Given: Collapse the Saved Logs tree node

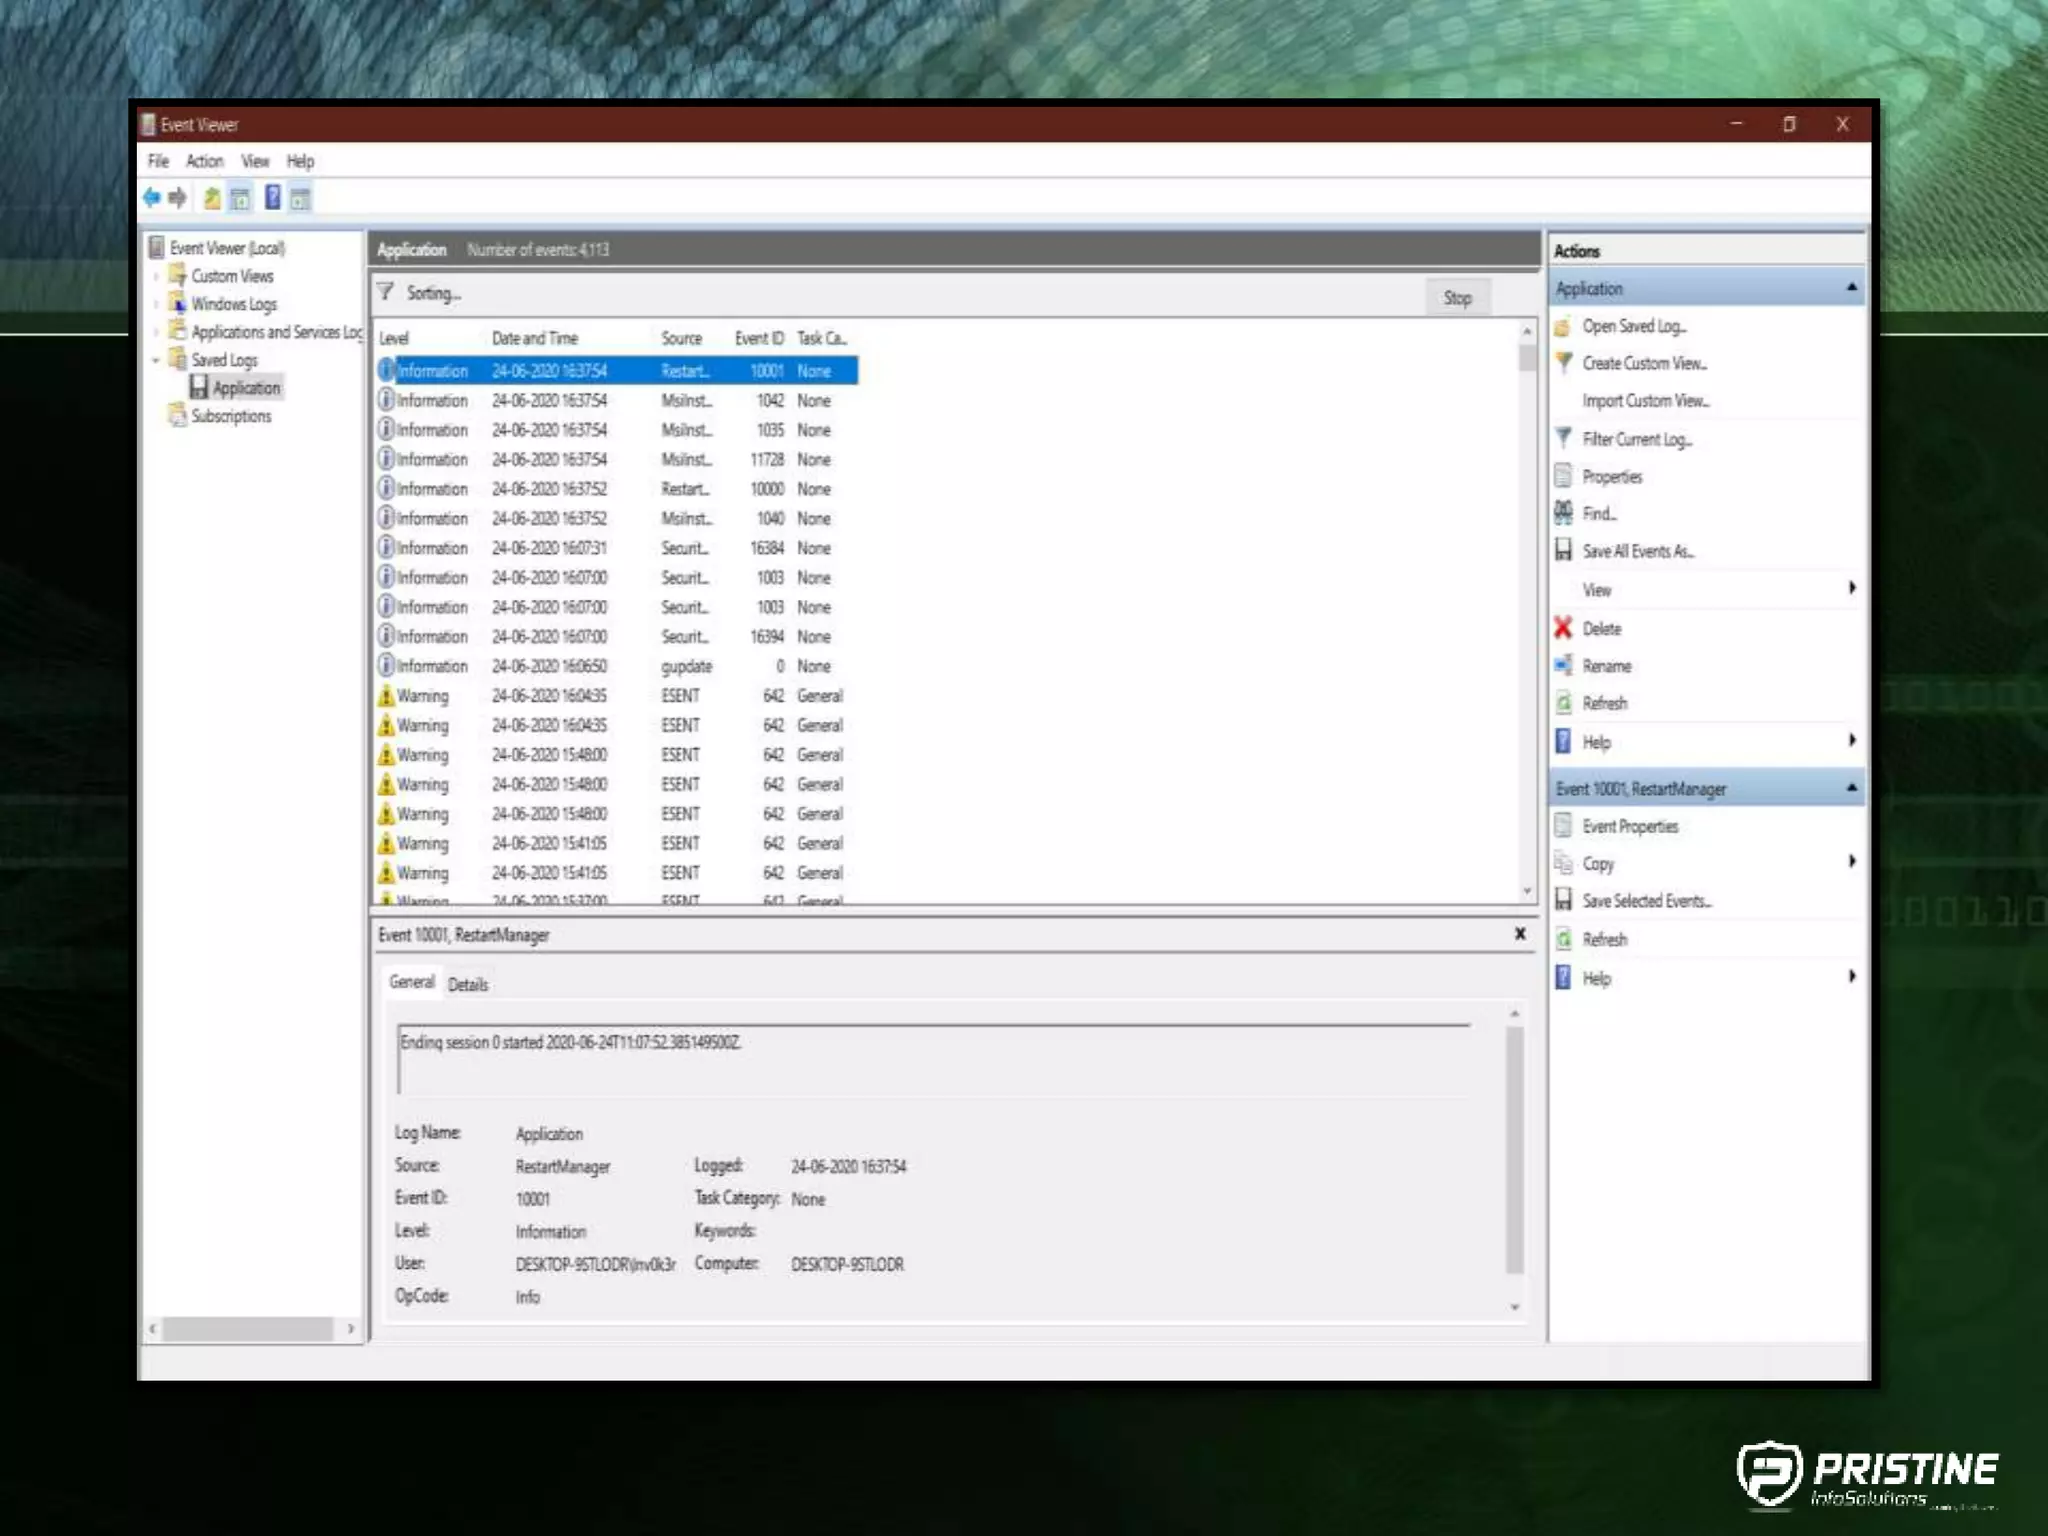Looking at the screenshot, I should coord(156,360).
